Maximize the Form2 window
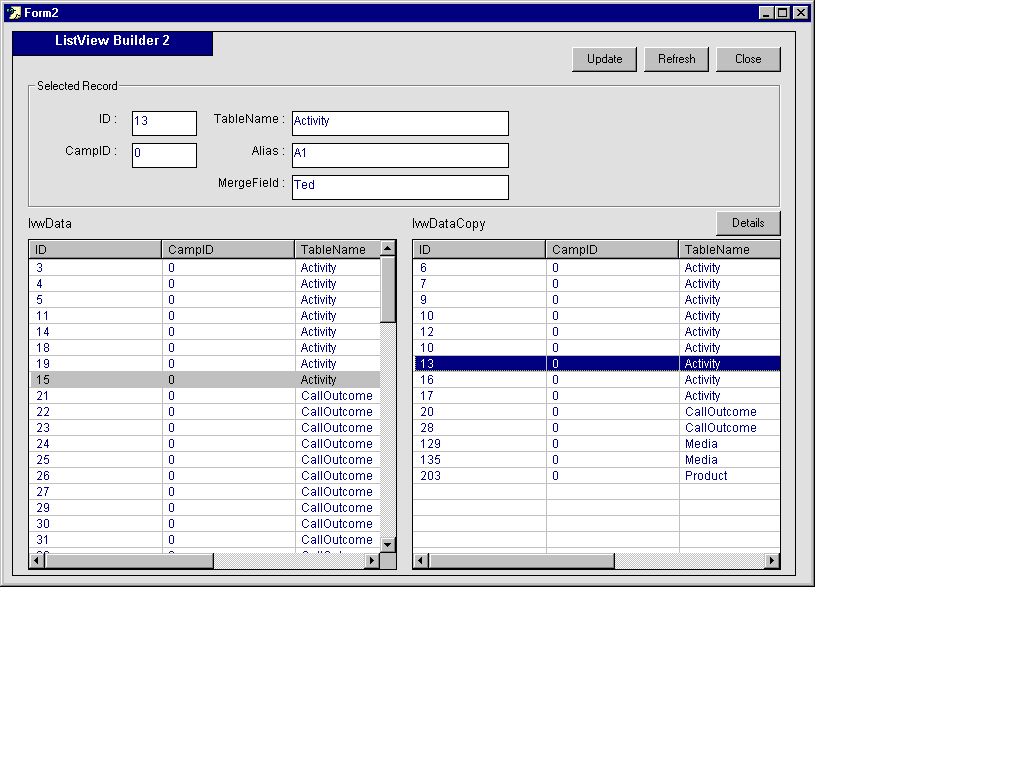Screen dimensions: 1024x768 783,12
